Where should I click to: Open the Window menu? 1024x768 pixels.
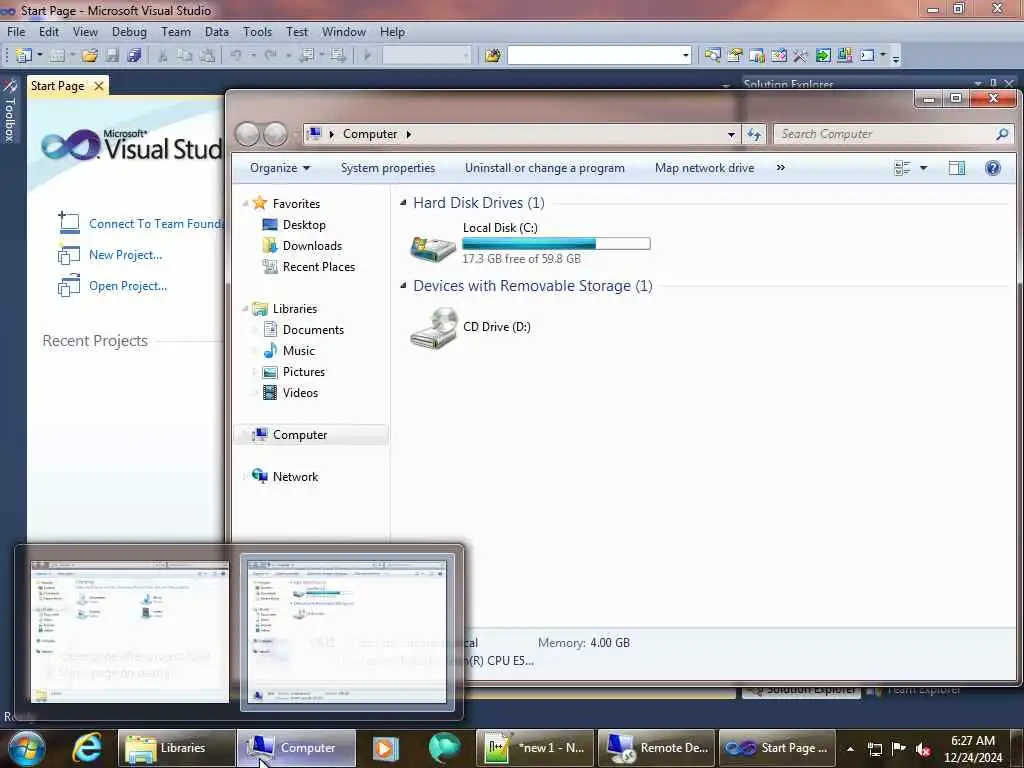[x=344, y=31]
